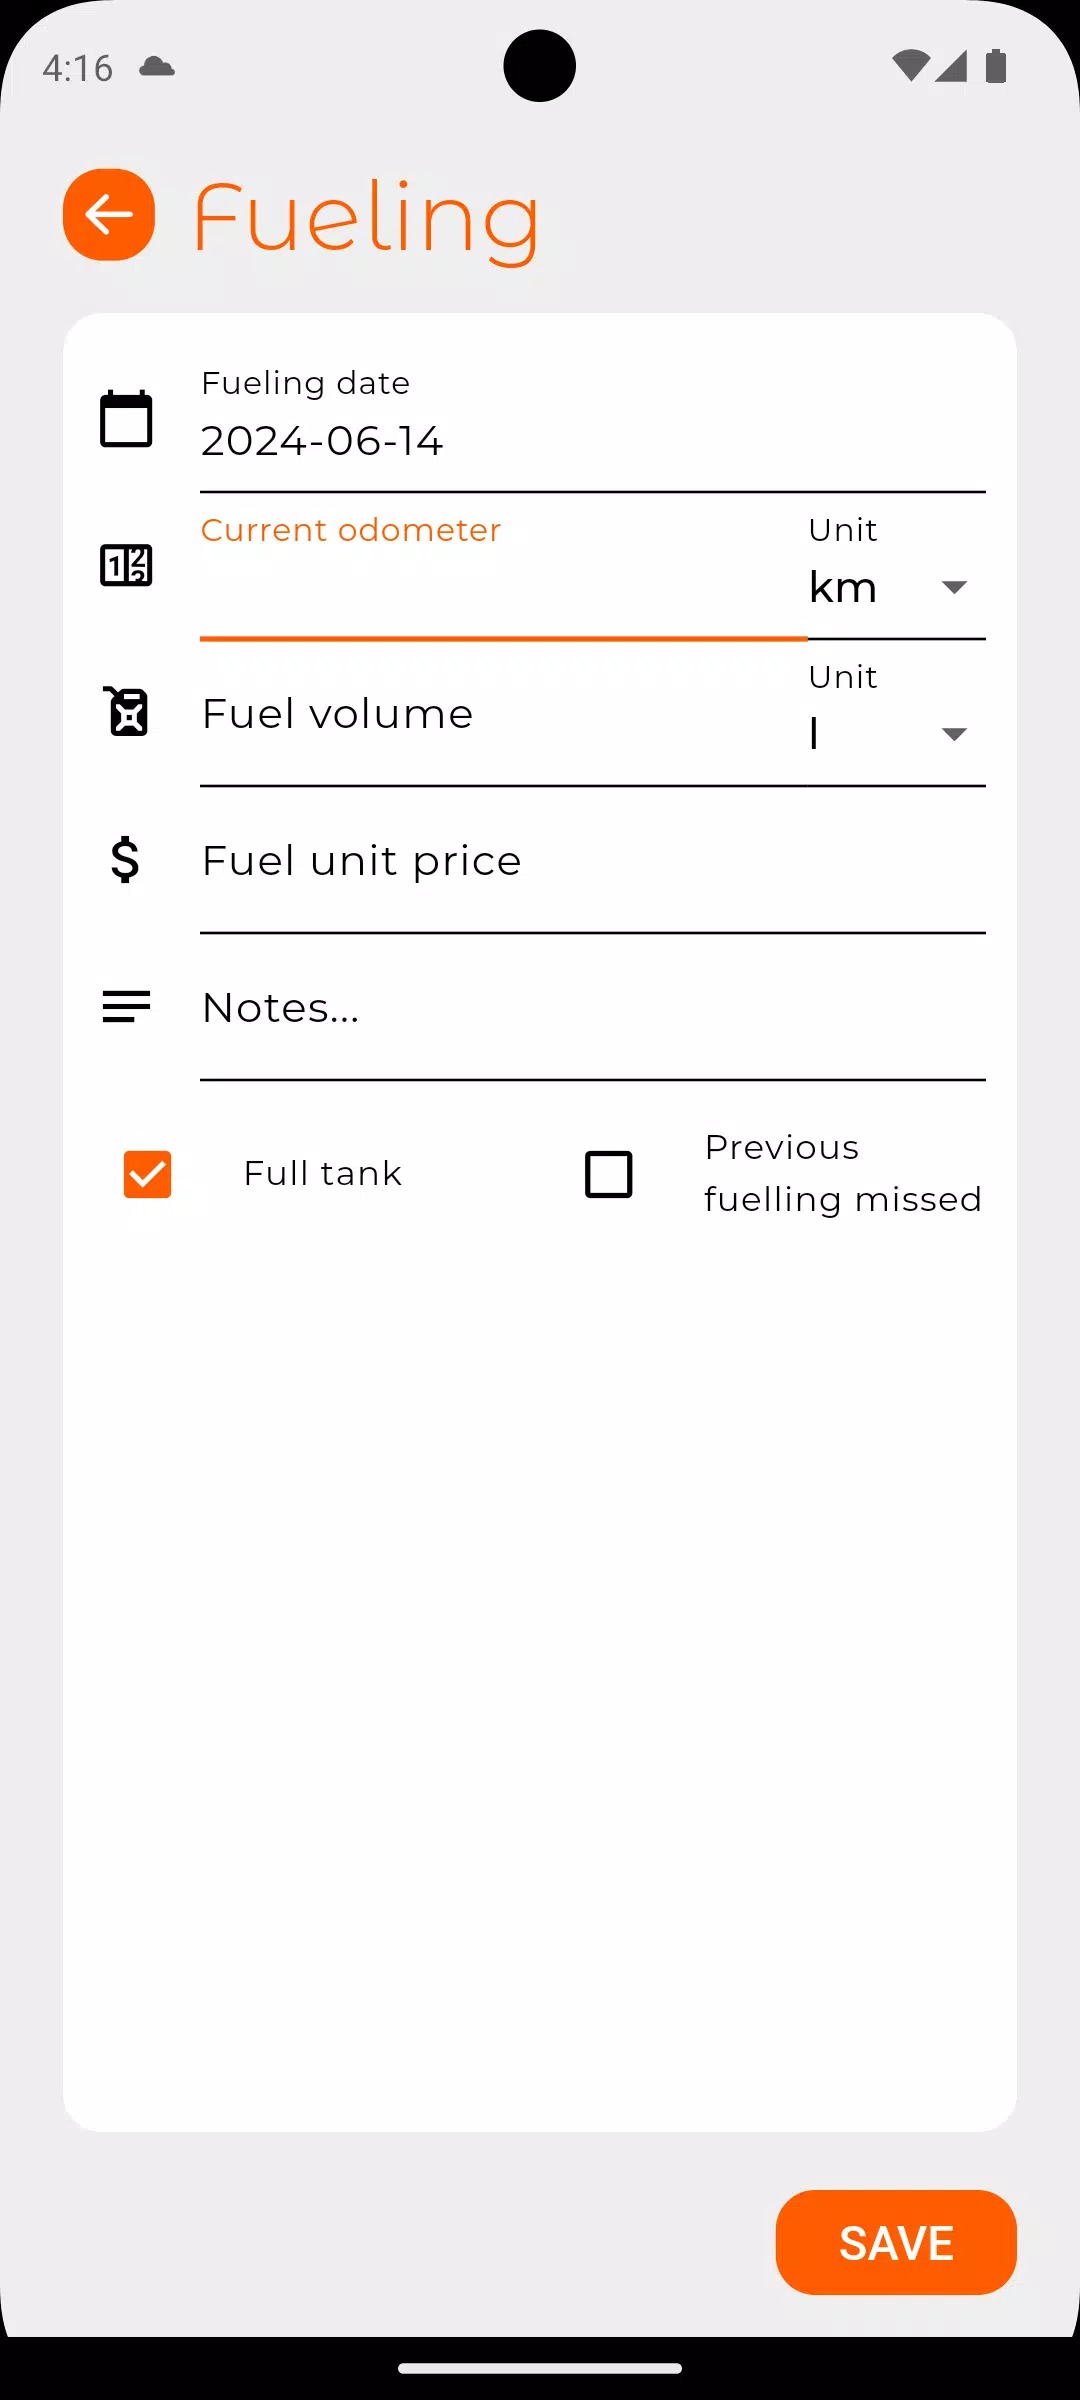Uncheck the Full tank checkbox
The height and width of the screenshot is (2400, 1080).
(x=147, y=1174)
